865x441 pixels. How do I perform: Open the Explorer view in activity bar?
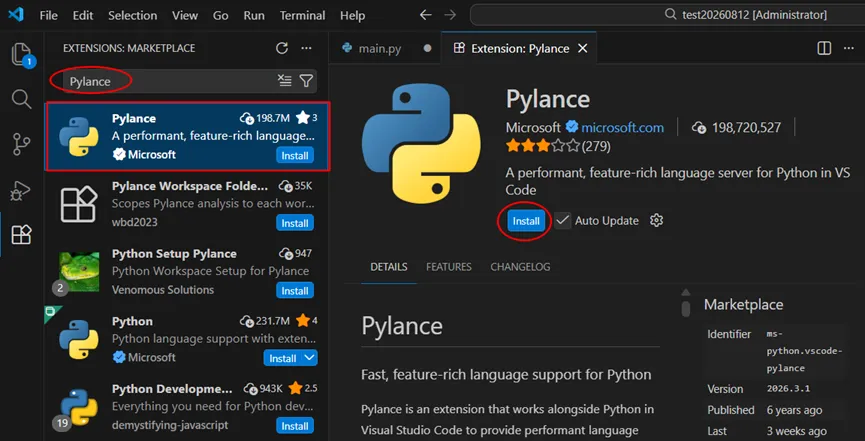coord(20,54)
